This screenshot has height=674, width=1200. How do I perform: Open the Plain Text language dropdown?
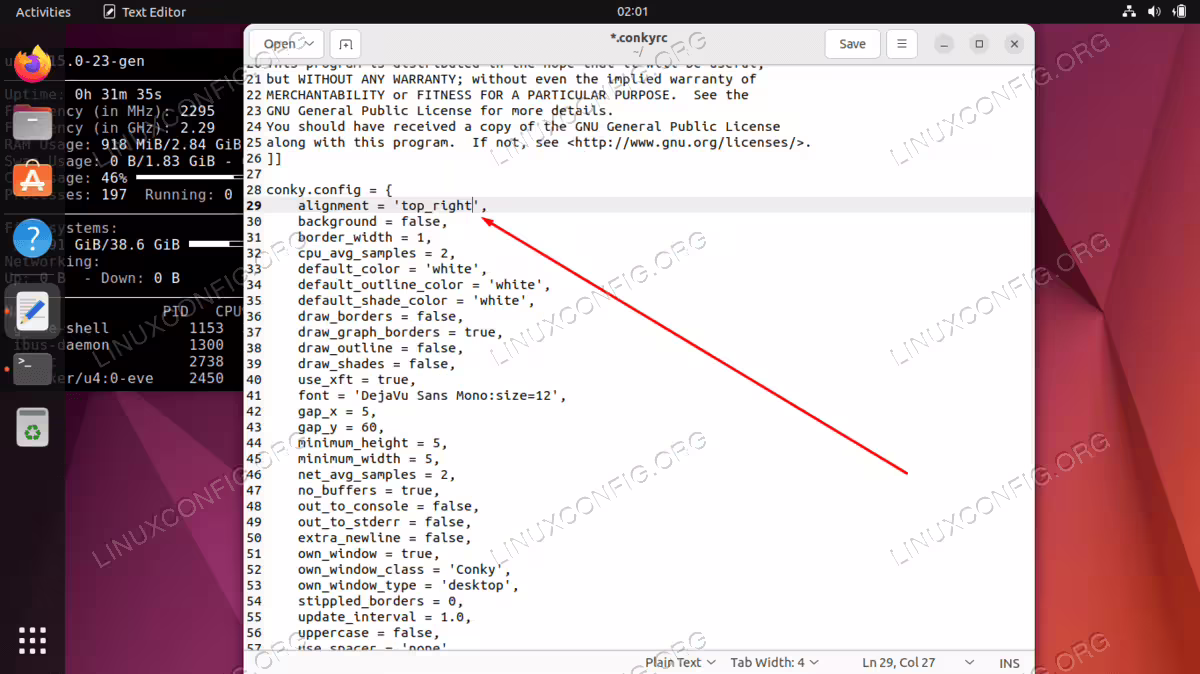pos(681,662)
